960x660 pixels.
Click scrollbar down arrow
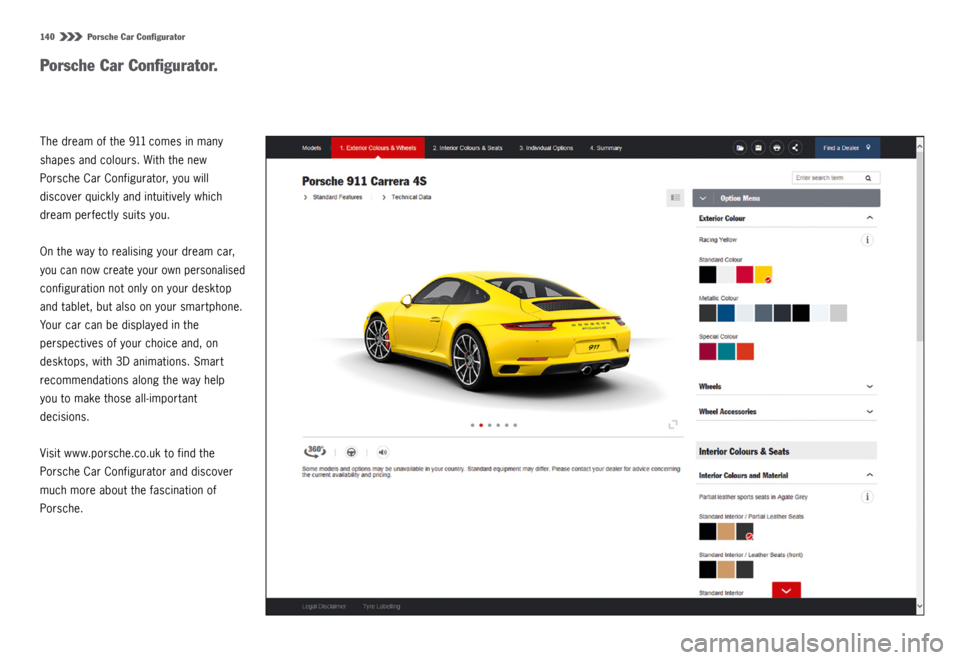[x=919, y=607]
